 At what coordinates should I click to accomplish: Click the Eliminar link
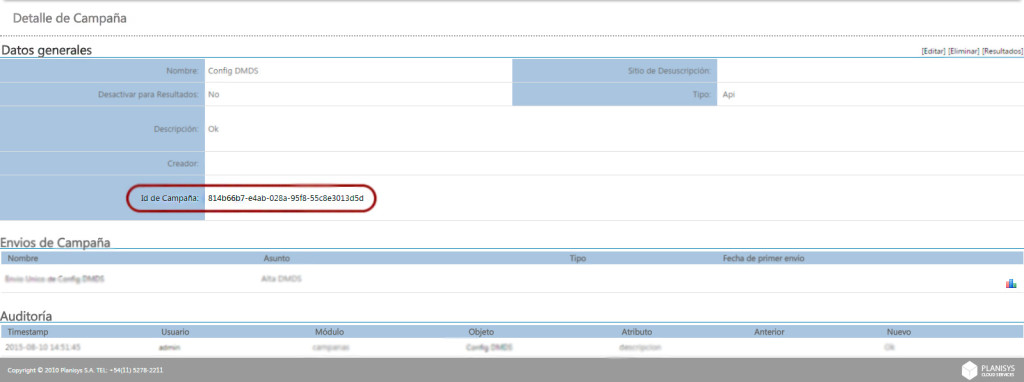963,51
